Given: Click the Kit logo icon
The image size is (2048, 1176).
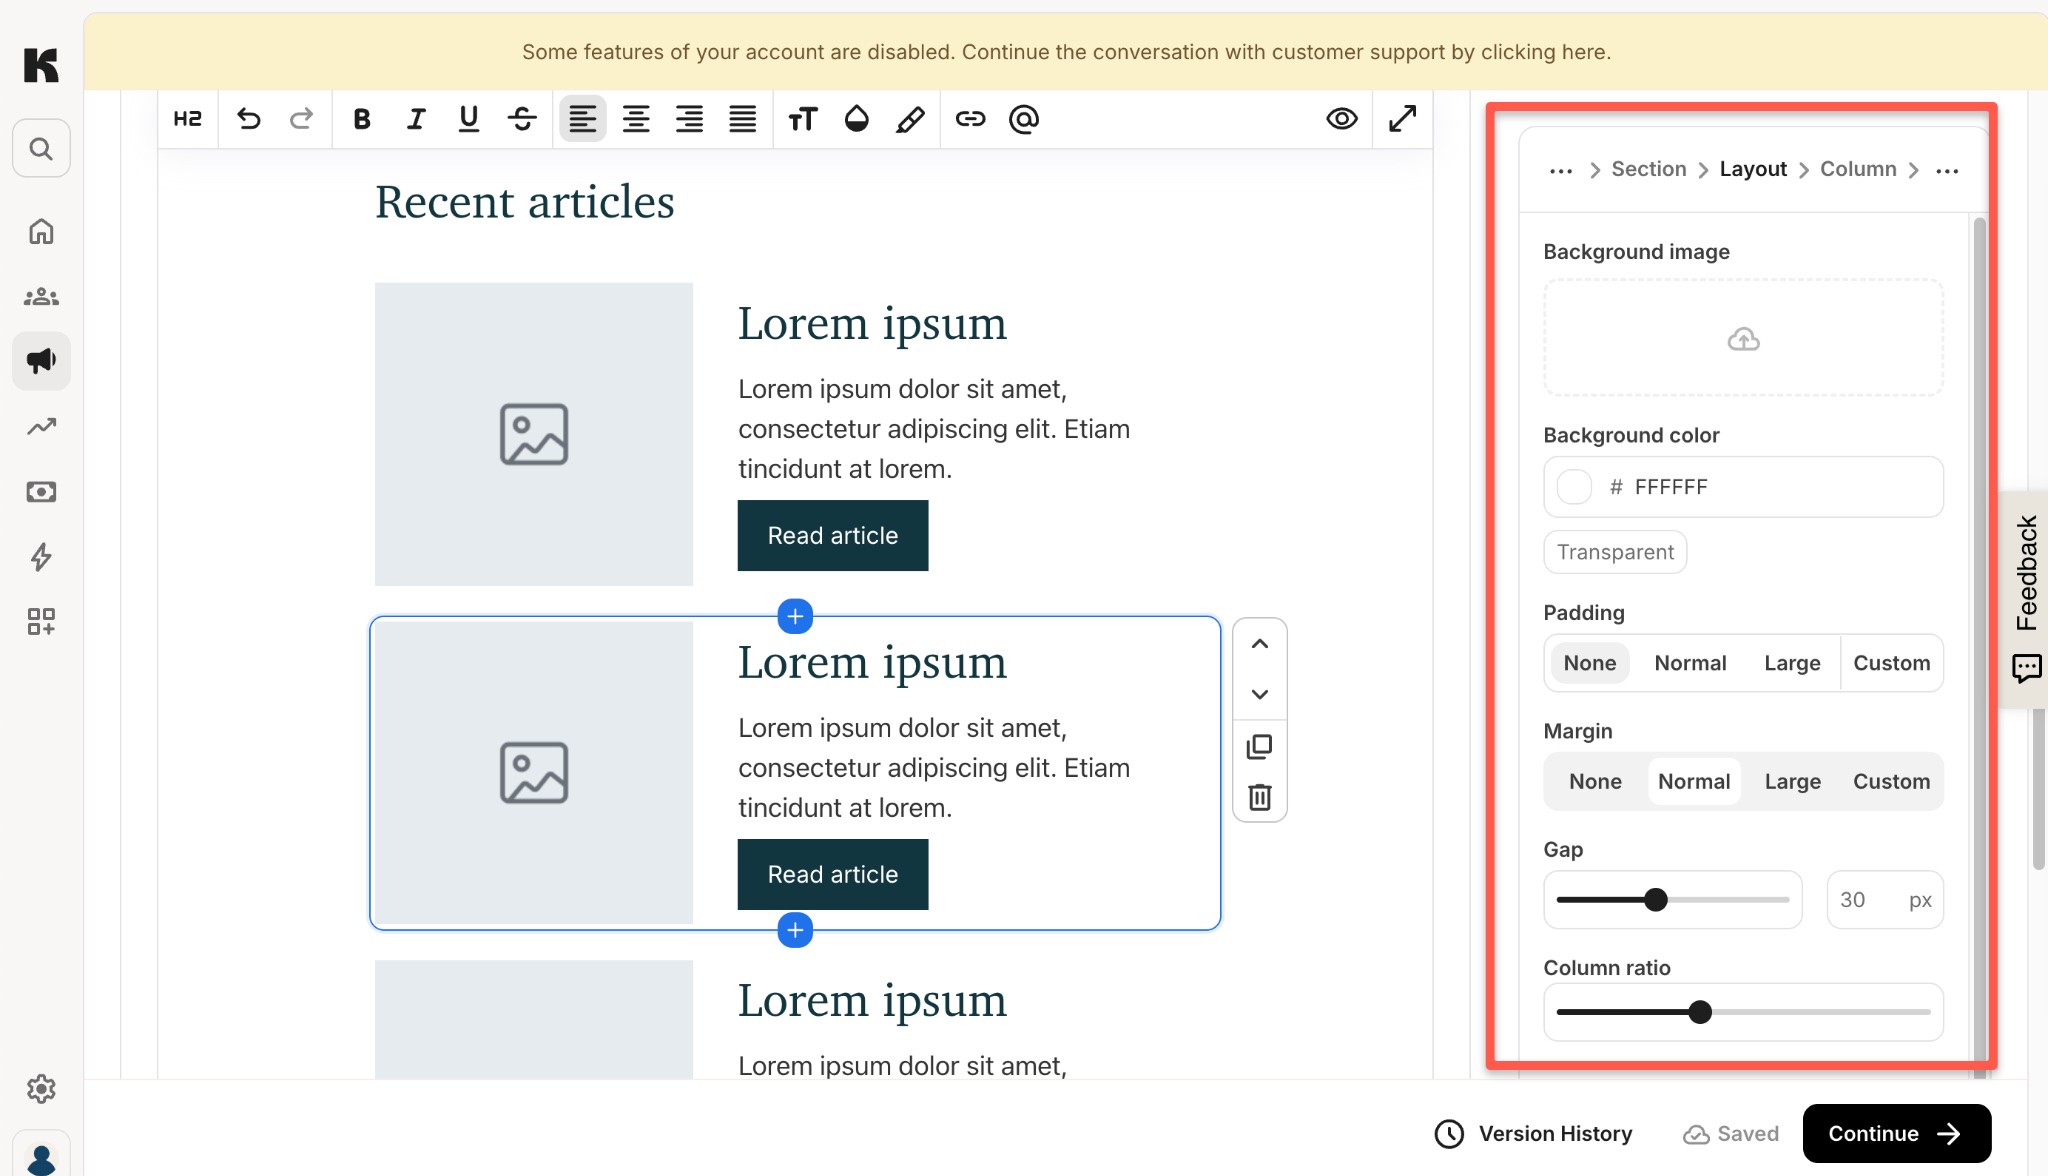Looking at the screenshot, I should (x=41, y=65).
